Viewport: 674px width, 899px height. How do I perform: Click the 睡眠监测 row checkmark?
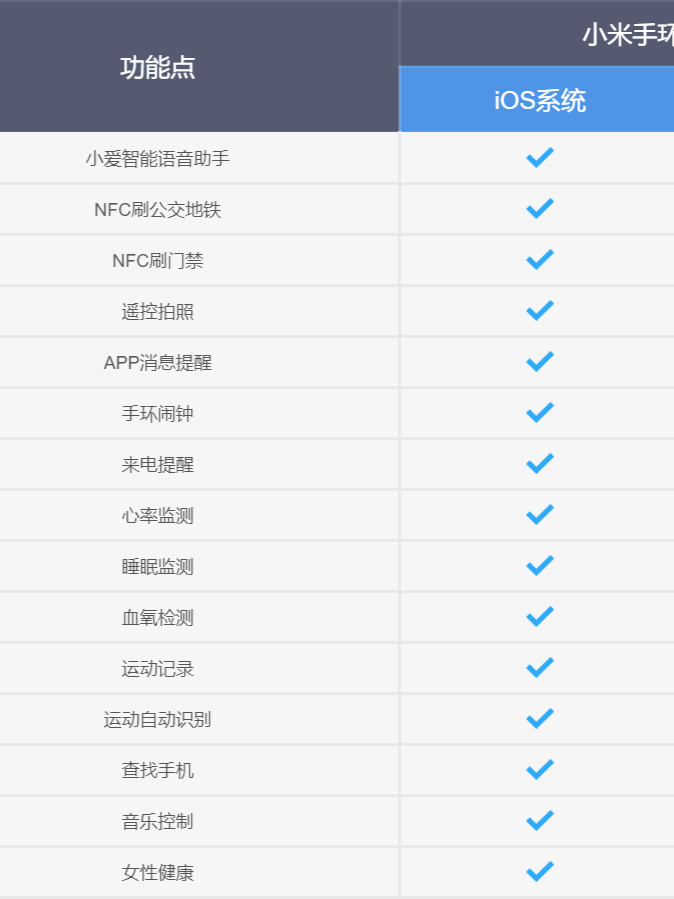tap(539, 566)
